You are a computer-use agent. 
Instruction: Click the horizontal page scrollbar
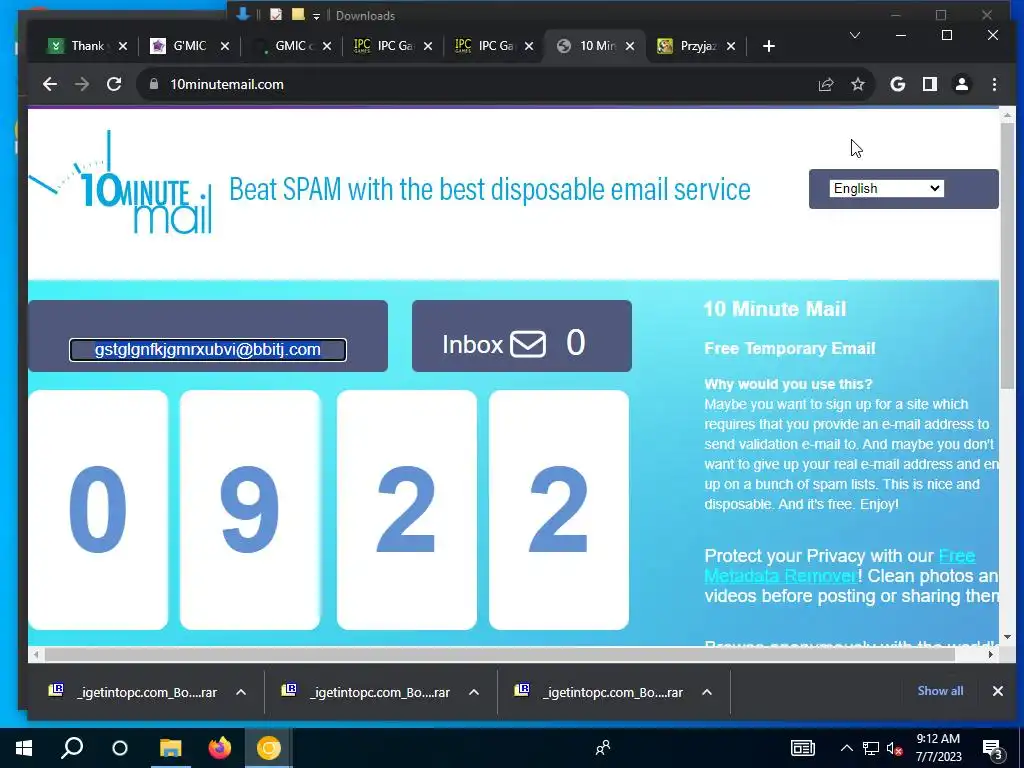click(500, 654)
